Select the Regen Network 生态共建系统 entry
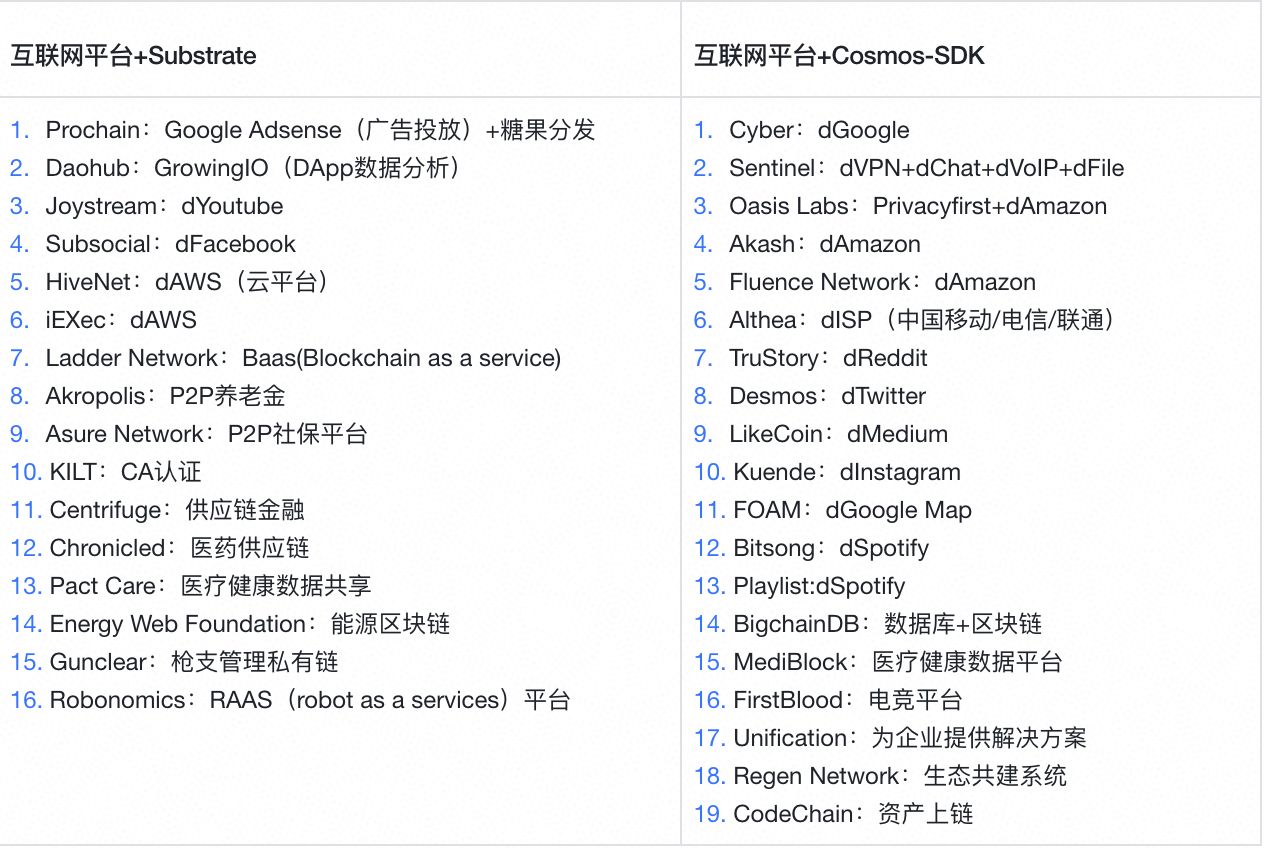 click(901, 776)
